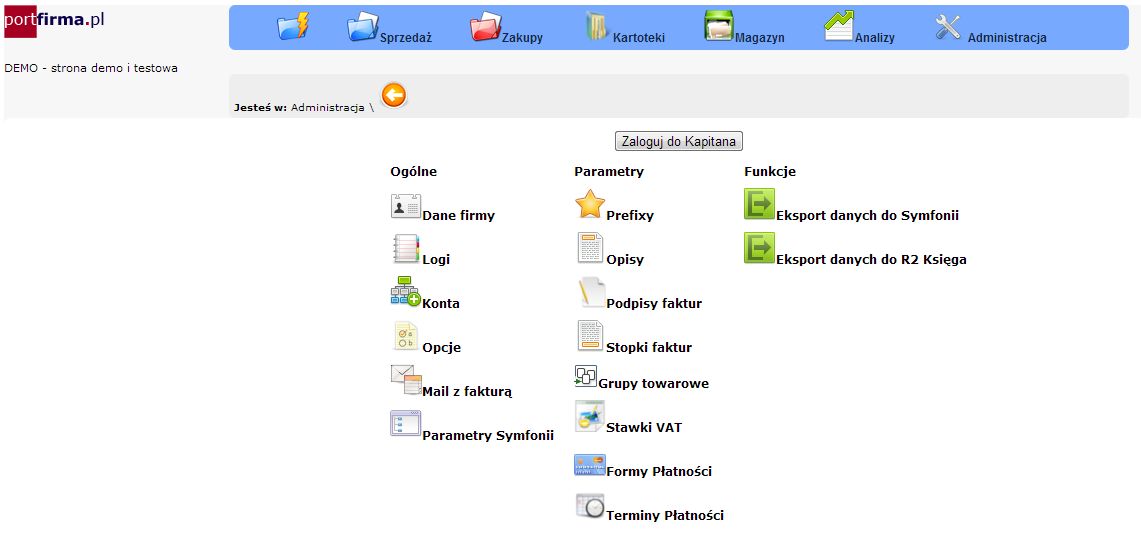Click the Opisy document icon
This screenshot has width=1141, height=536.
coord(590,248)
